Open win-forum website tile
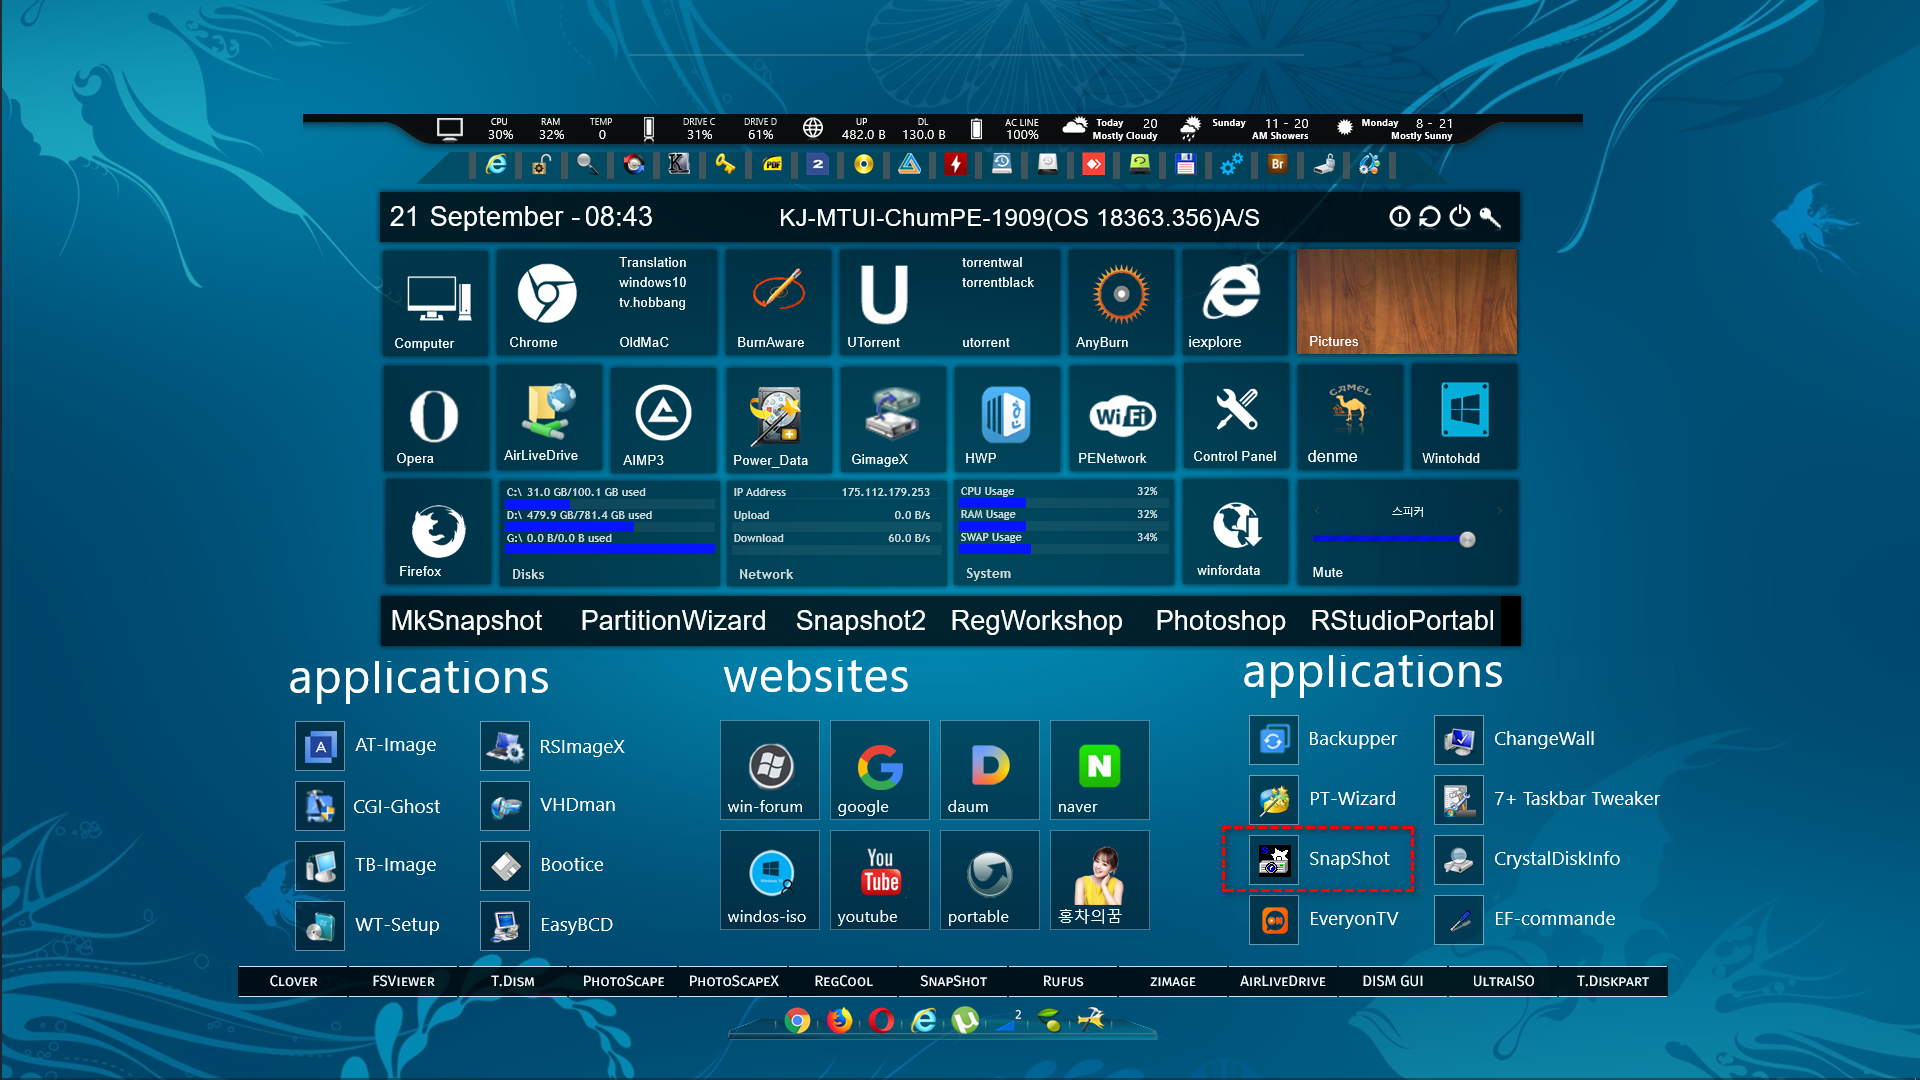The height and width of the screenshot is (1080, 1920). tap(769, 770)
